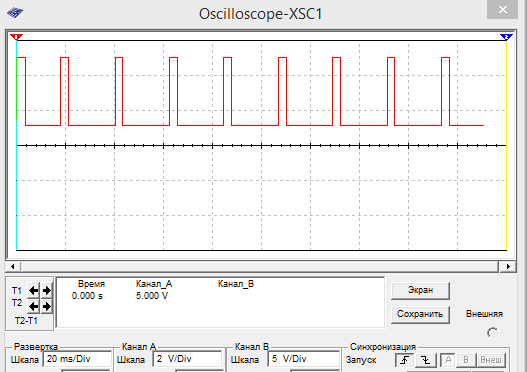Grab the red T1 cursor marker
Viewport: 527px width, 372px height.
[16, 37]
